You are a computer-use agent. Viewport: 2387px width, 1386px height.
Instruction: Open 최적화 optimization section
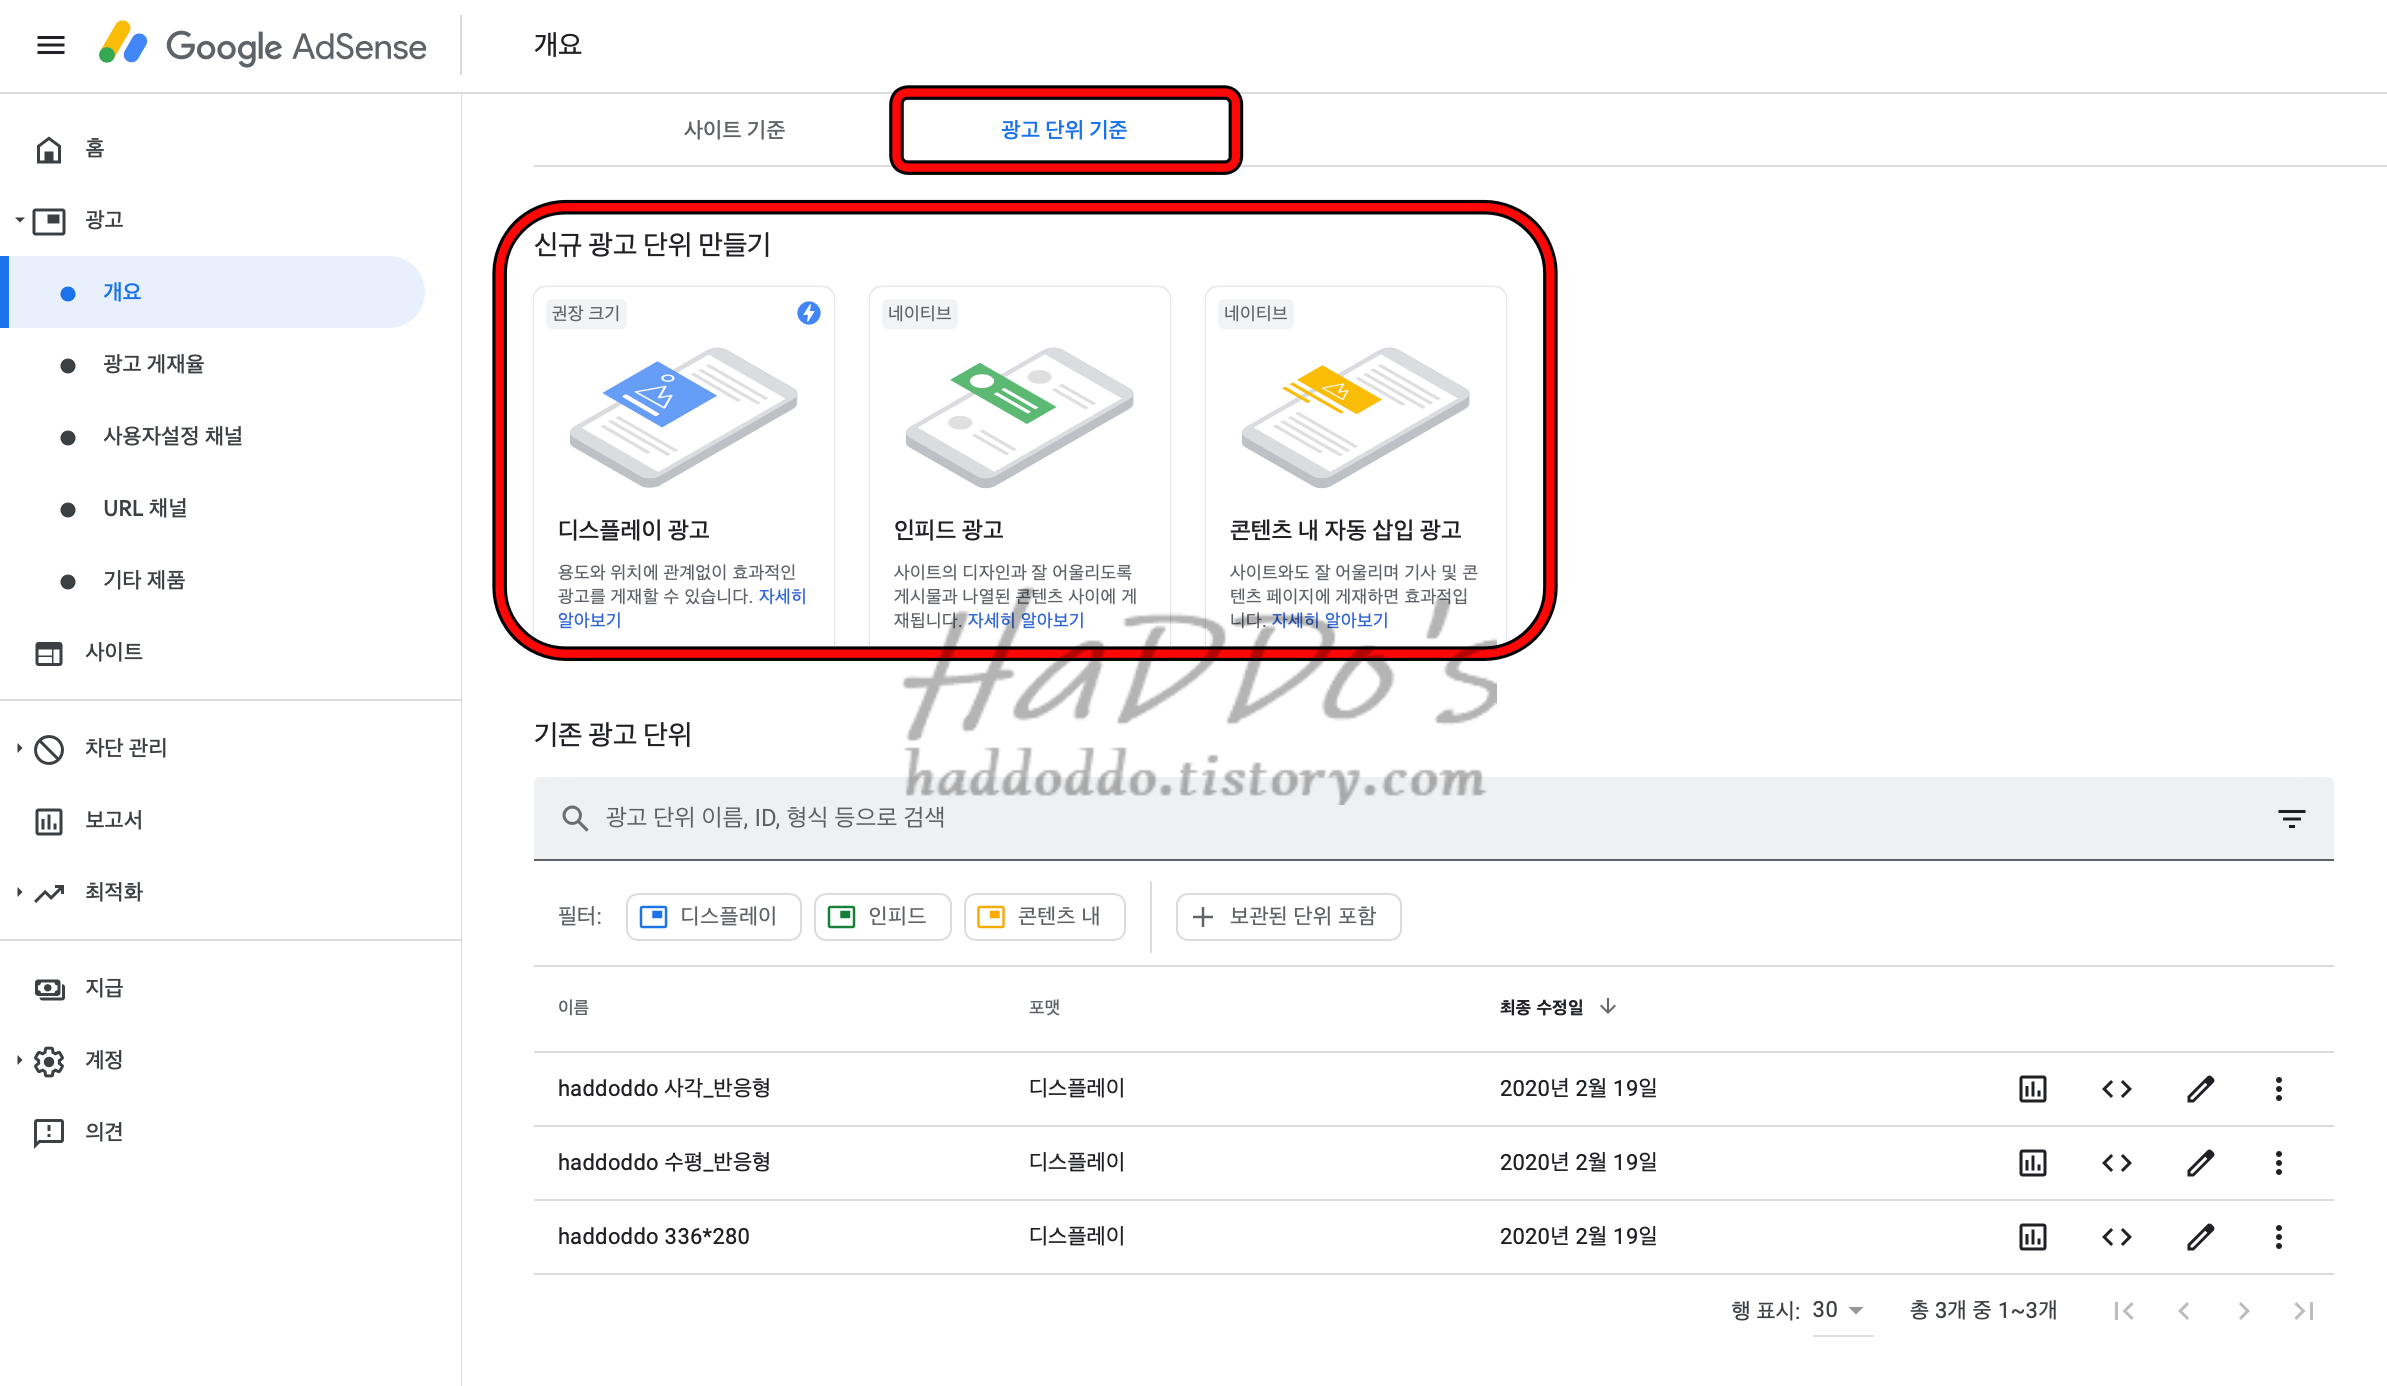[x=90, y=892]
